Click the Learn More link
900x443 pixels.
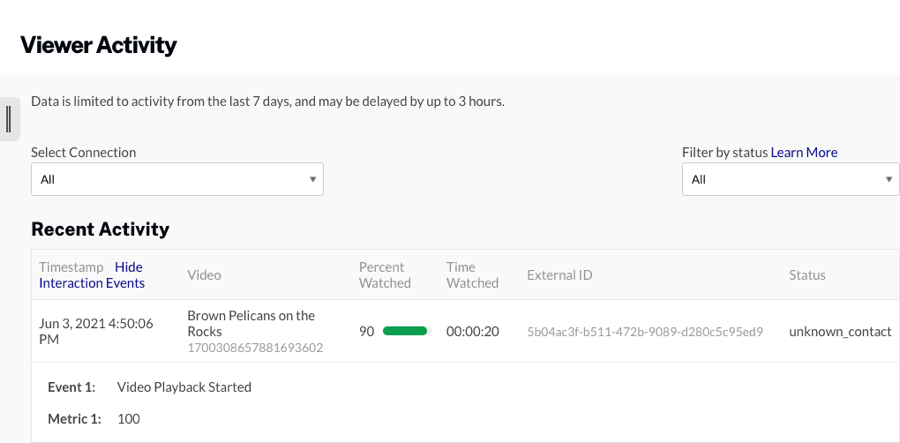(x=803, y=153)
